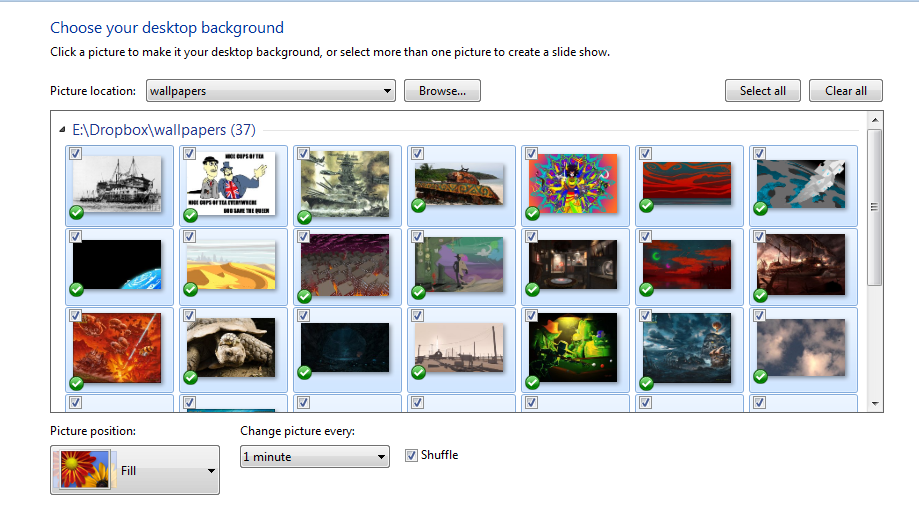Uncheck the blue camouflage wallpaper checkbox
The height and width of the screenshot is (517, 919).
759,153
